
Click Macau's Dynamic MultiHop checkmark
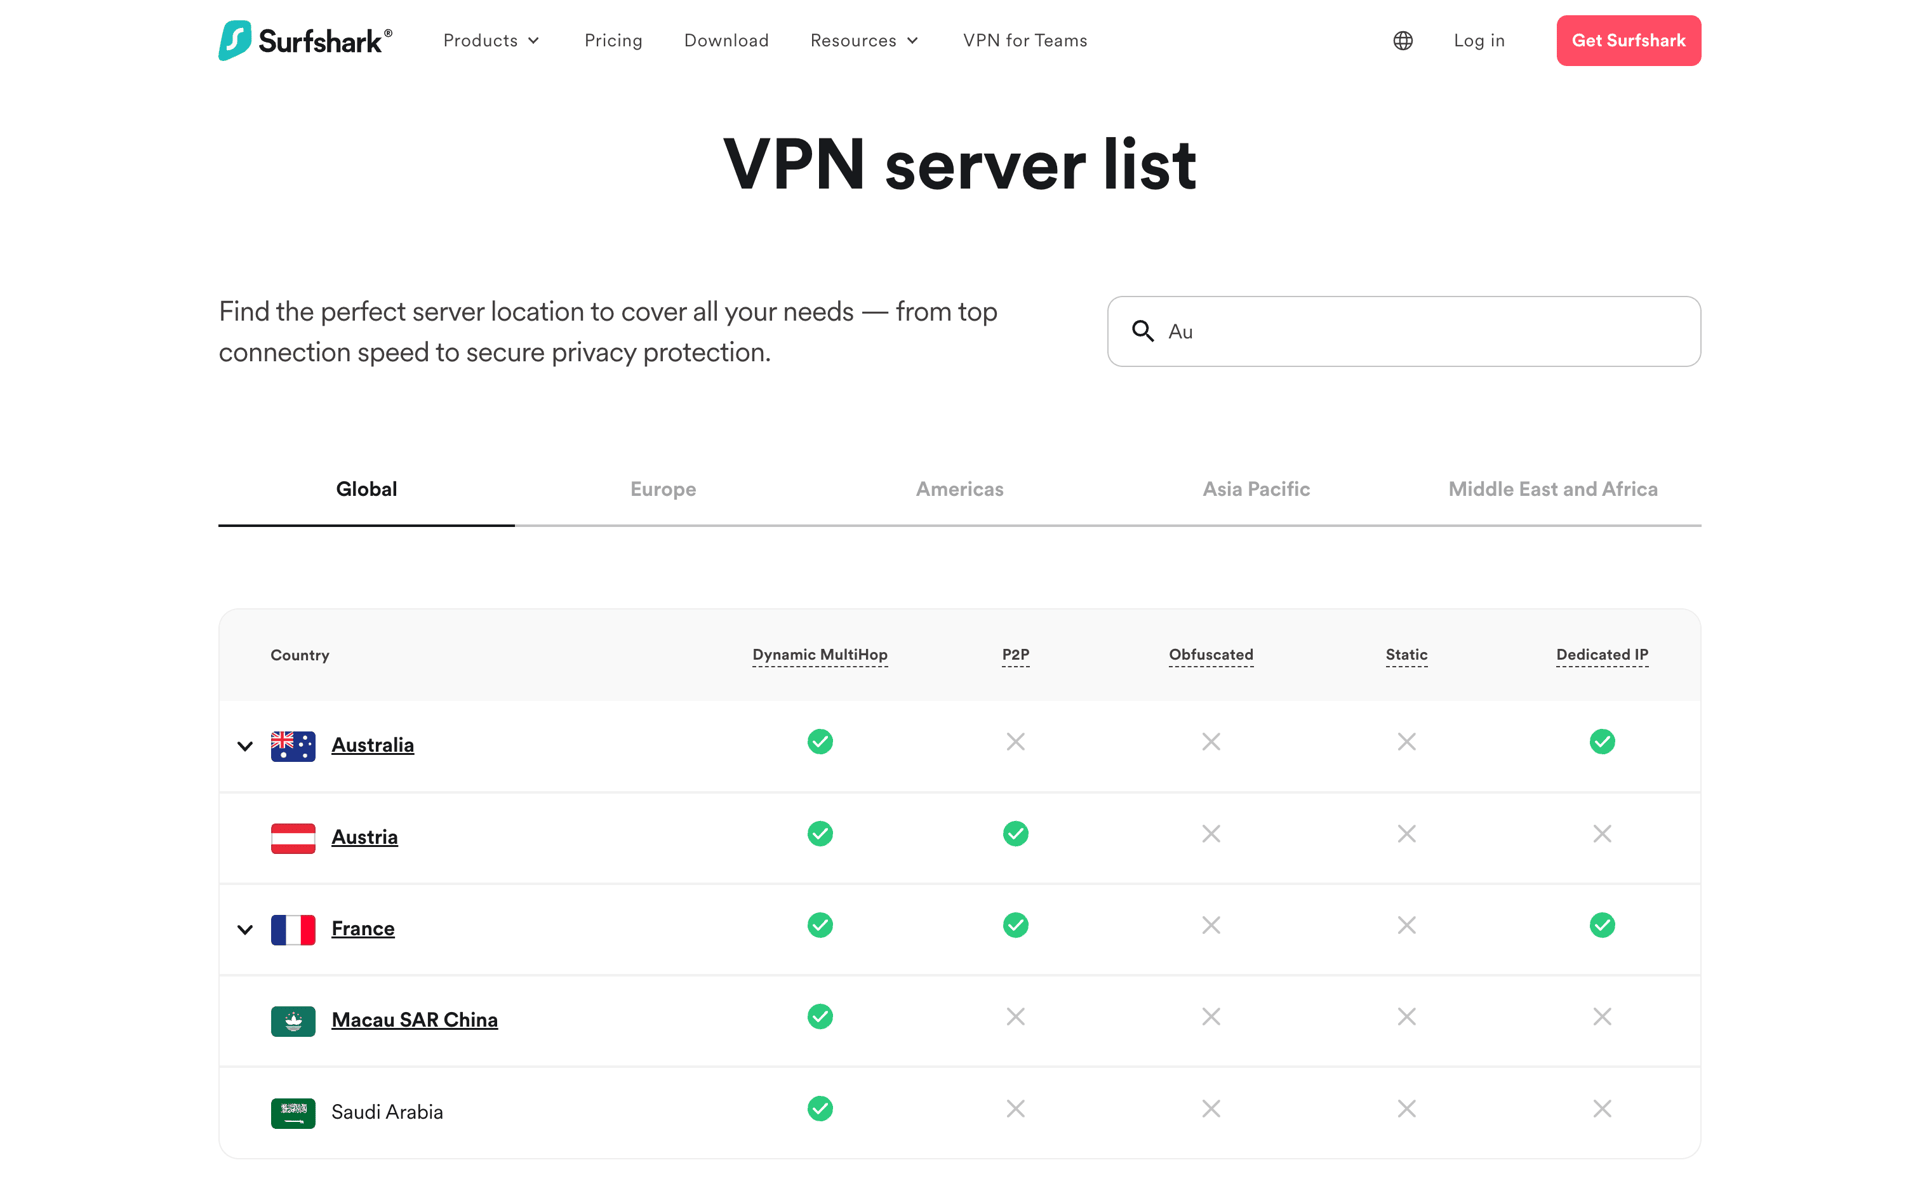[820, 1017]
